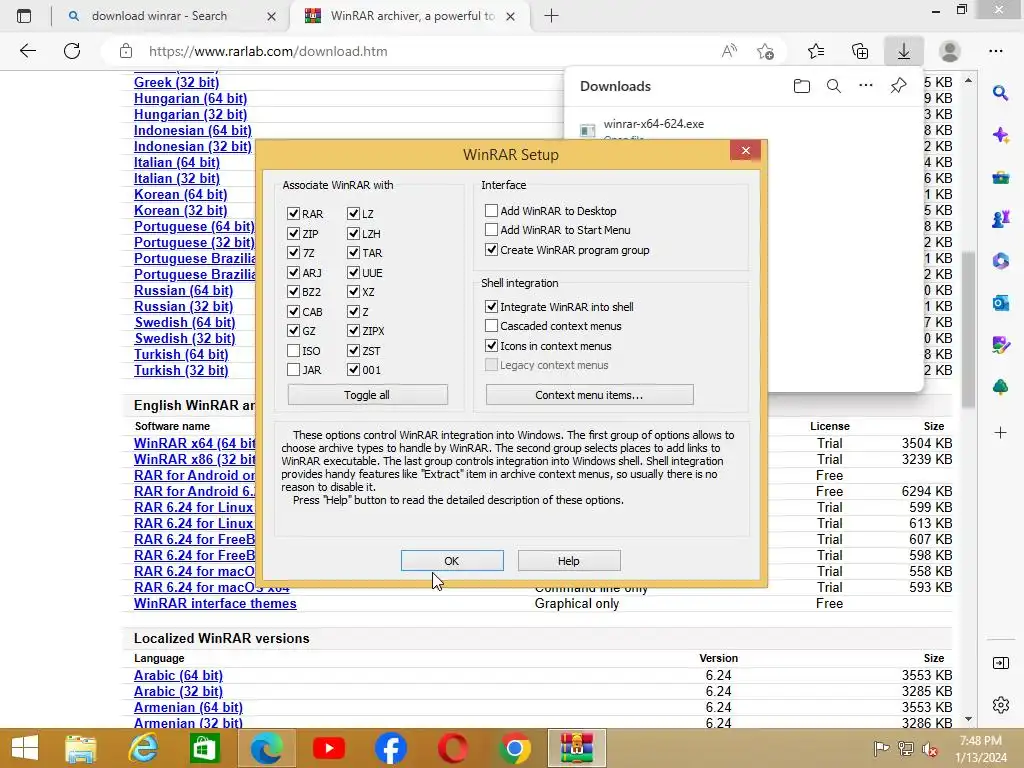The width and height of the screenshot is (1024, 768).
Task: Refresh the rarlab download page
Action: click(x=72, y=51)
